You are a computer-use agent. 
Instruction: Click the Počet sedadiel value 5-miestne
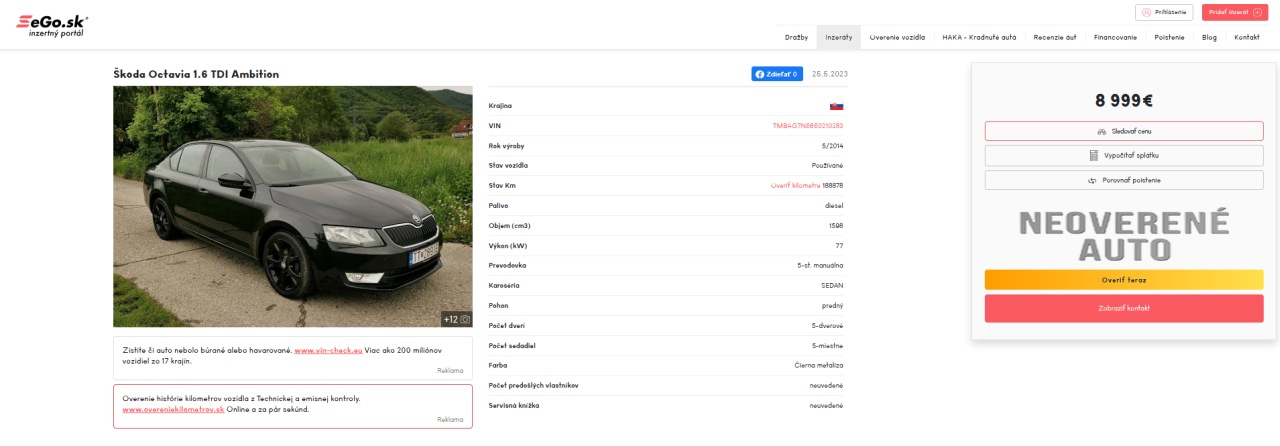[827, 346]
